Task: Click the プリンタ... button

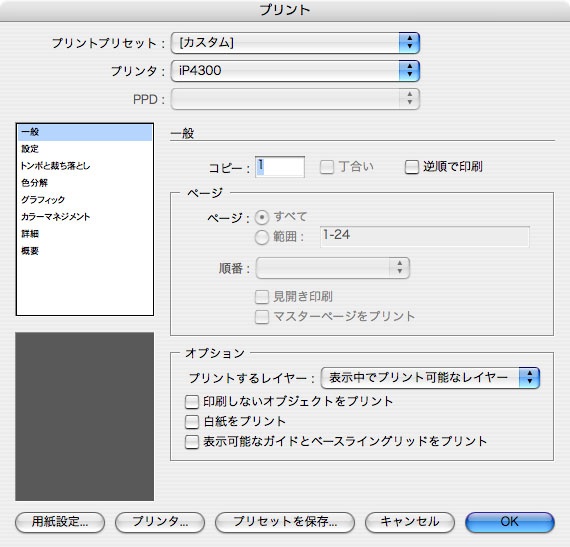Action: [160, 522]
